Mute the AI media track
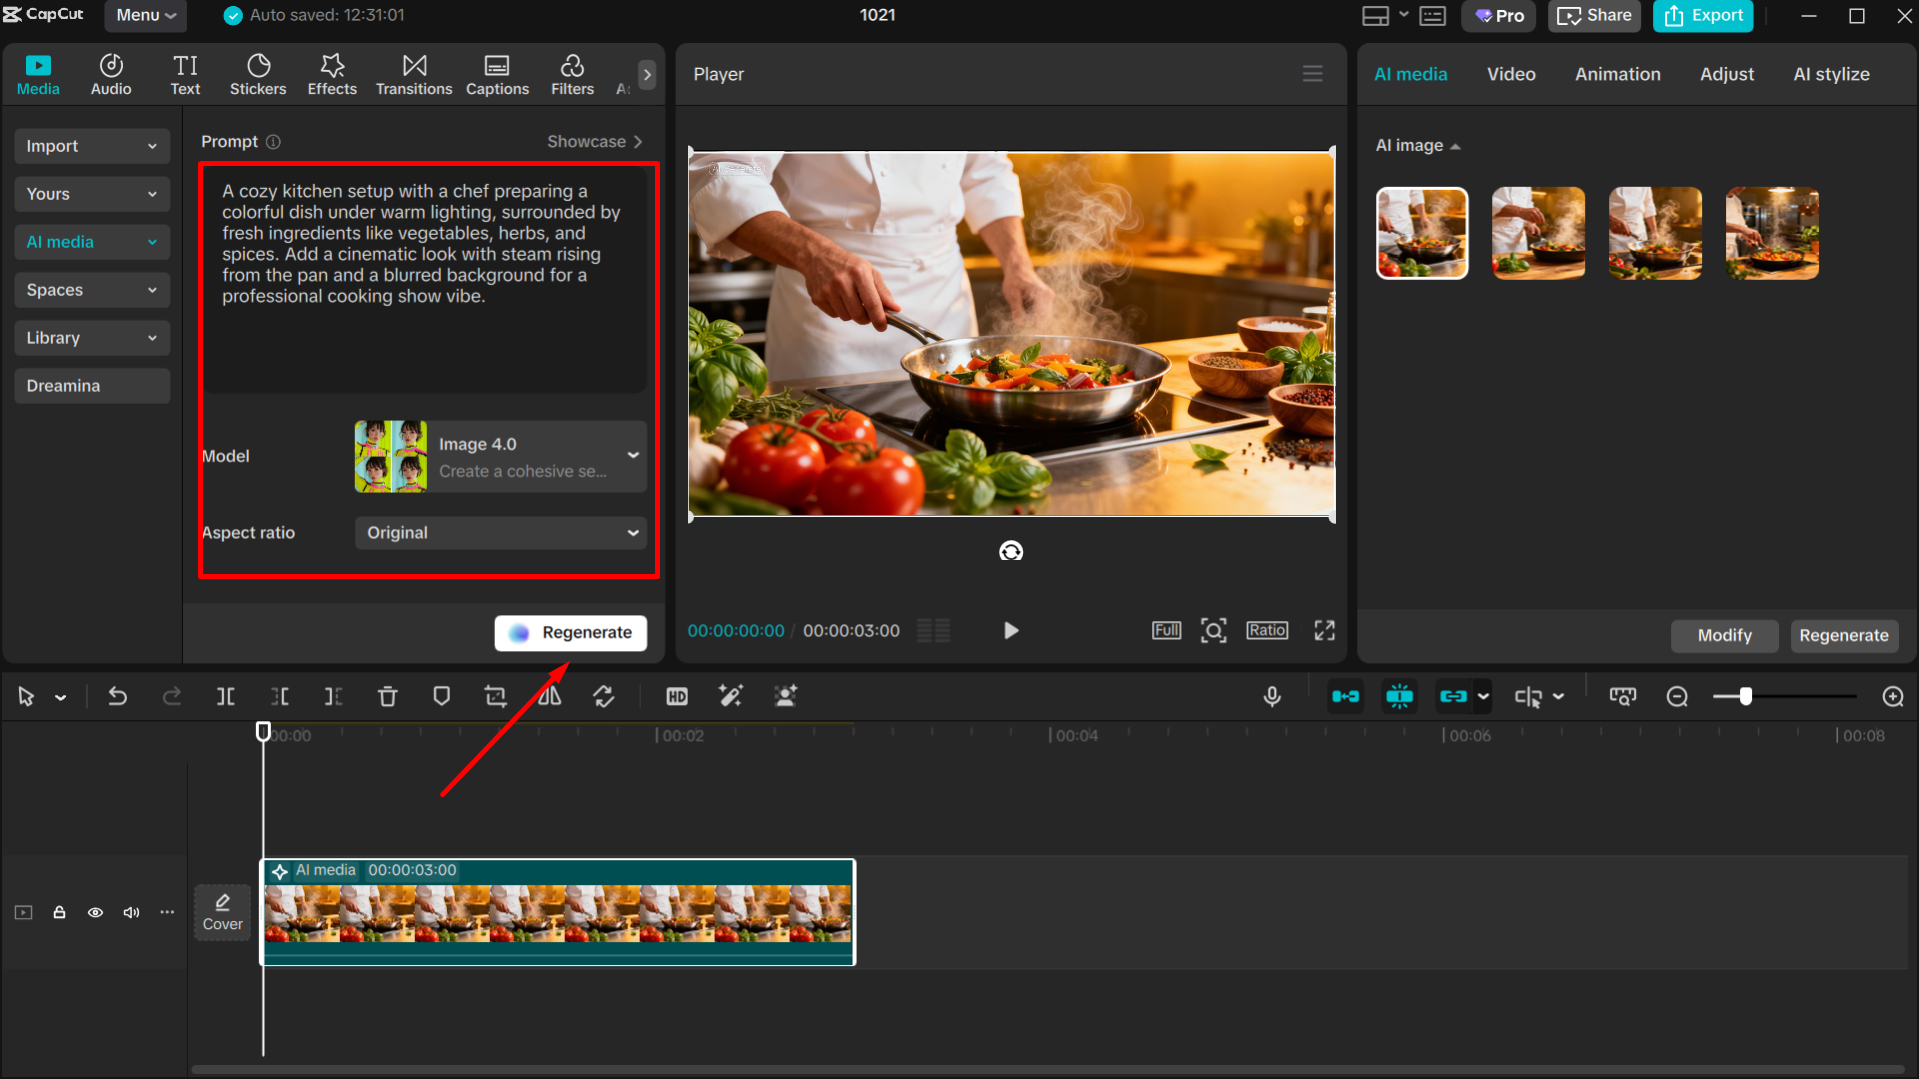Image resolution: width=1919 pixels, height=1079 pixels. coord(131,912)
